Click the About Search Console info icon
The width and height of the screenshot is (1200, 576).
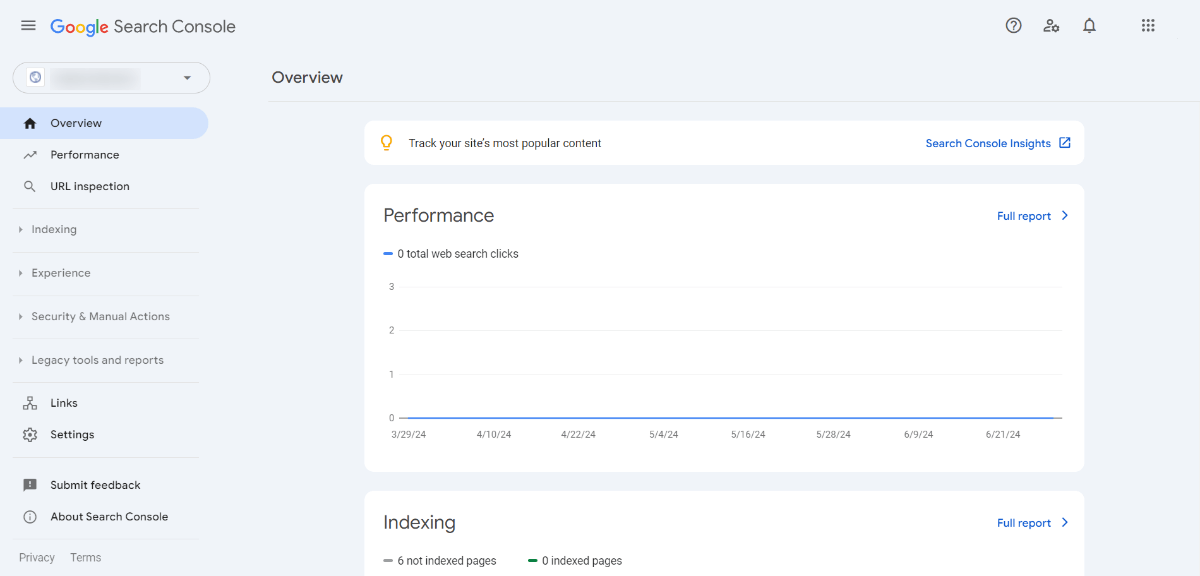coord(30,517)
